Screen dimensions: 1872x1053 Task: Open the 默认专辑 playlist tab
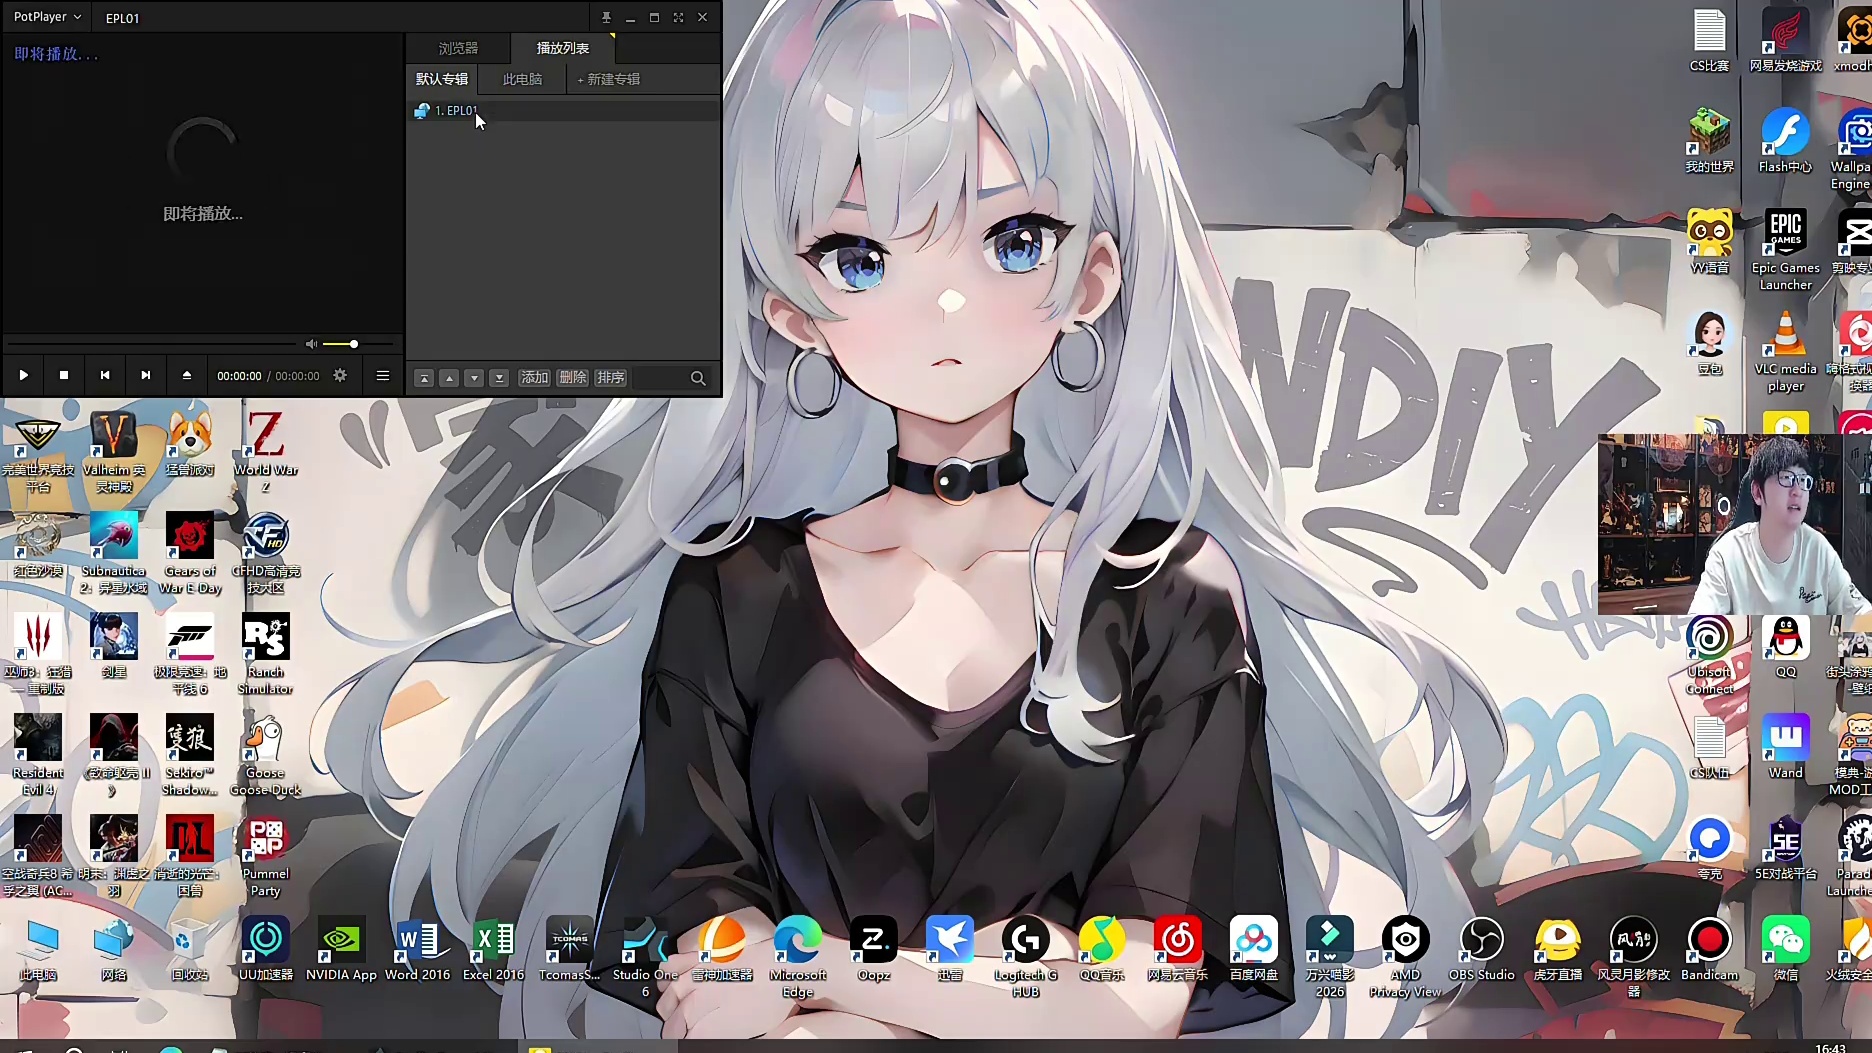coord(441,79)
